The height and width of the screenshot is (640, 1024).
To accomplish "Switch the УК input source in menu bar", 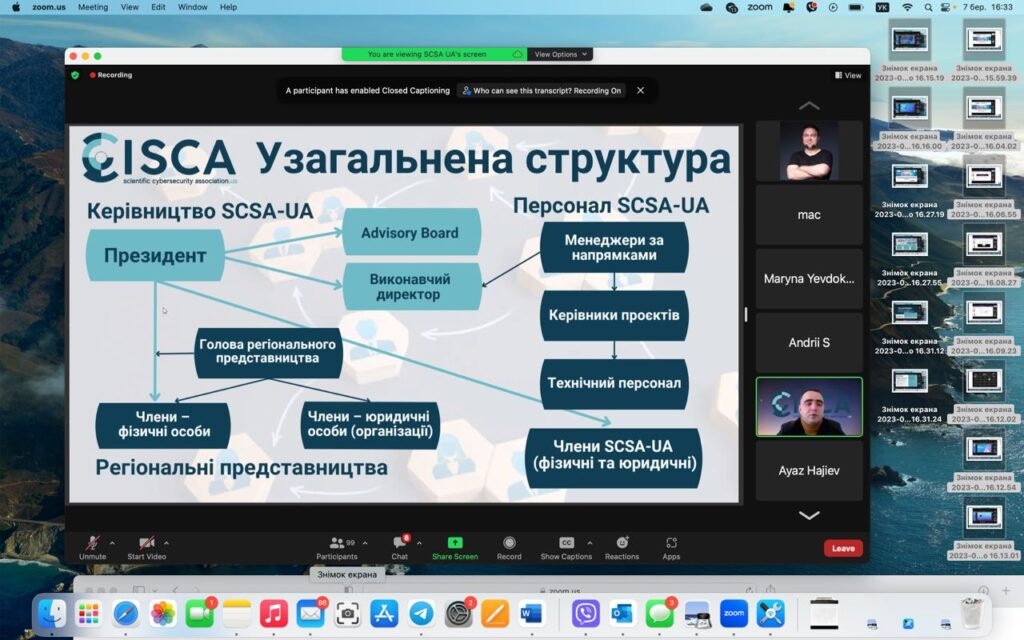I will pyautogui.click(x=882, y=7).
